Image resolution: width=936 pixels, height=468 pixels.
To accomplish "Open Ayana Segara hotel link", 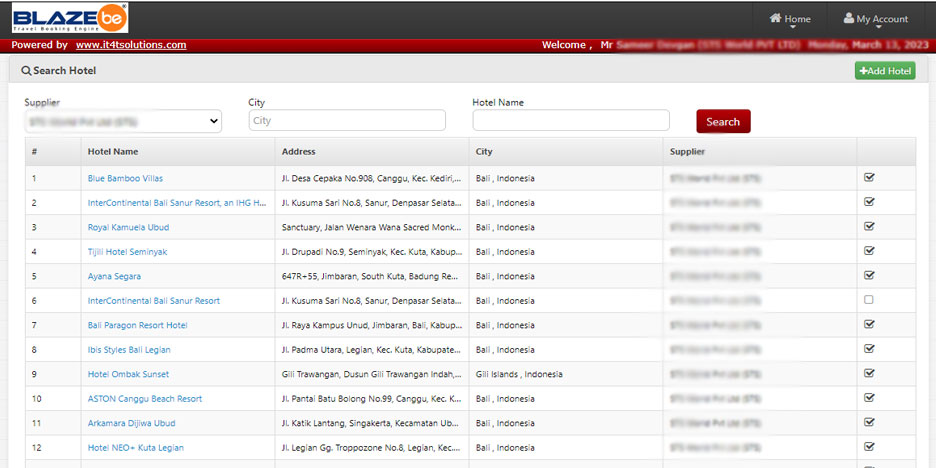I will 114,276.
